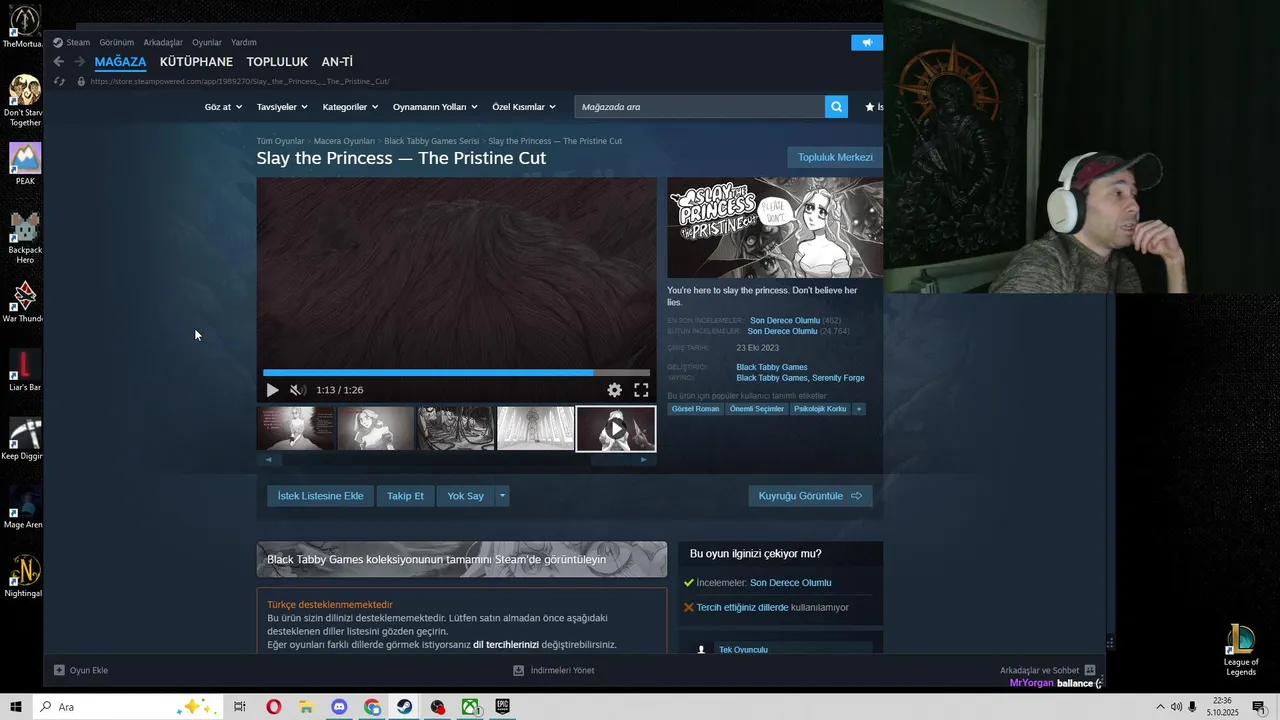
Task: Click Topluluk Merkezi button
Action: (x=835, y=157)
